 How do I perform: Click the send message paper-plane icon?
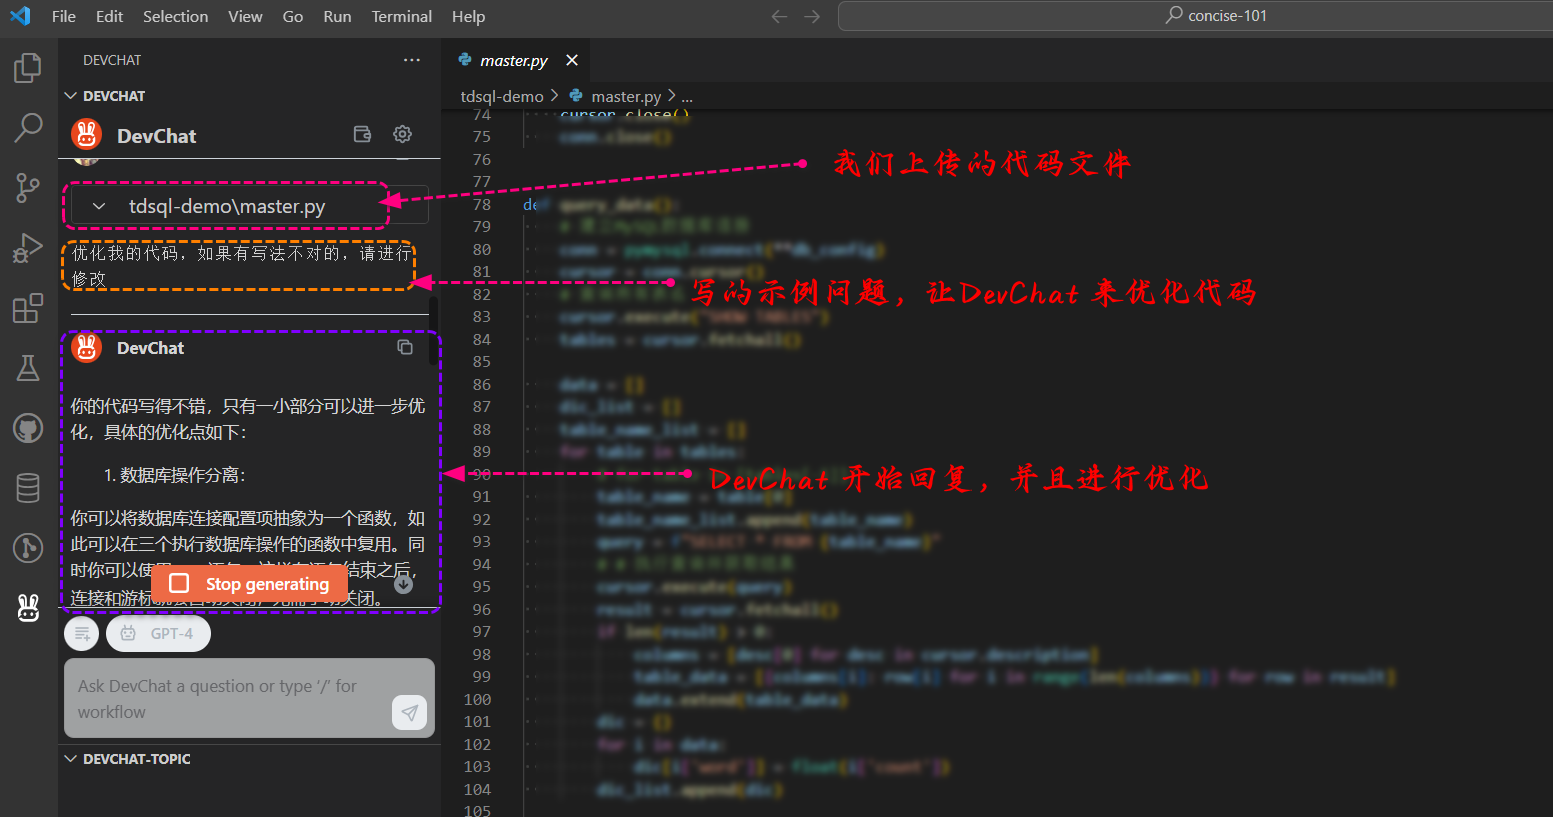click(409, 712)
